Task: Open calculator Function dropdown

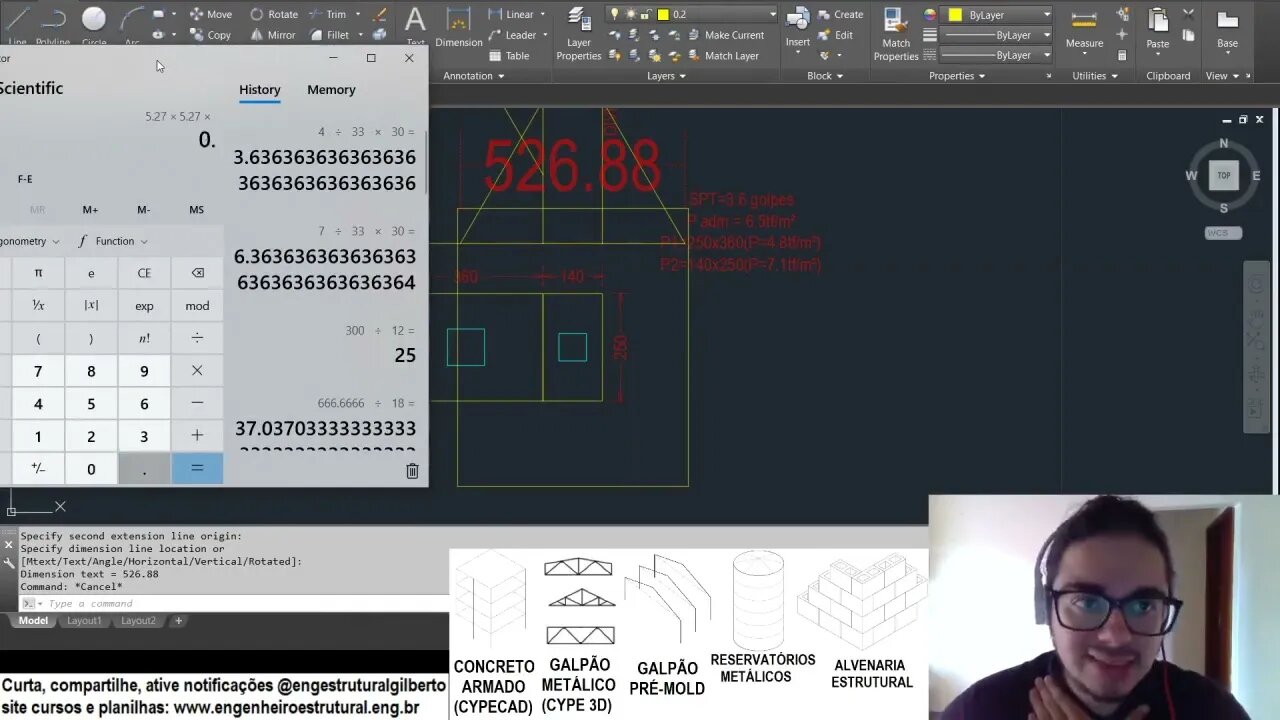Action: 113,241
